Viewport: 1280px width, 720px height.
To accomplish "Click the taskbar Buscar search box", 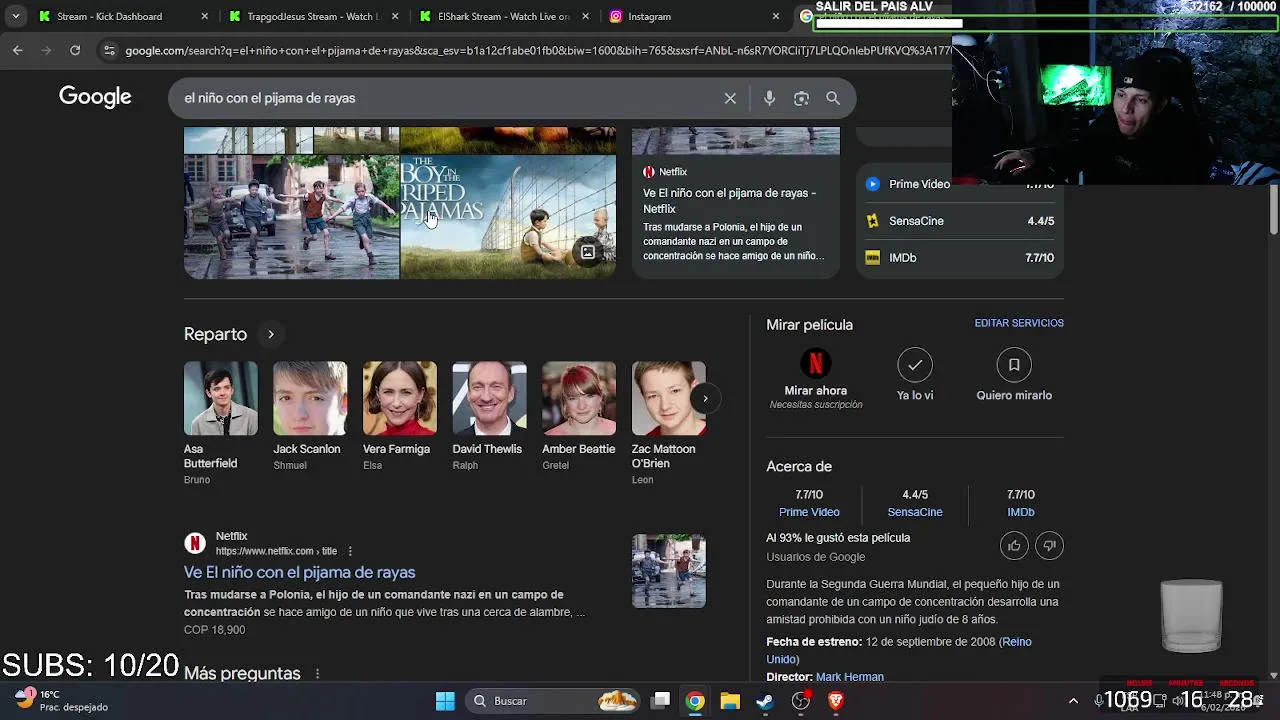I will click(552, 701).
